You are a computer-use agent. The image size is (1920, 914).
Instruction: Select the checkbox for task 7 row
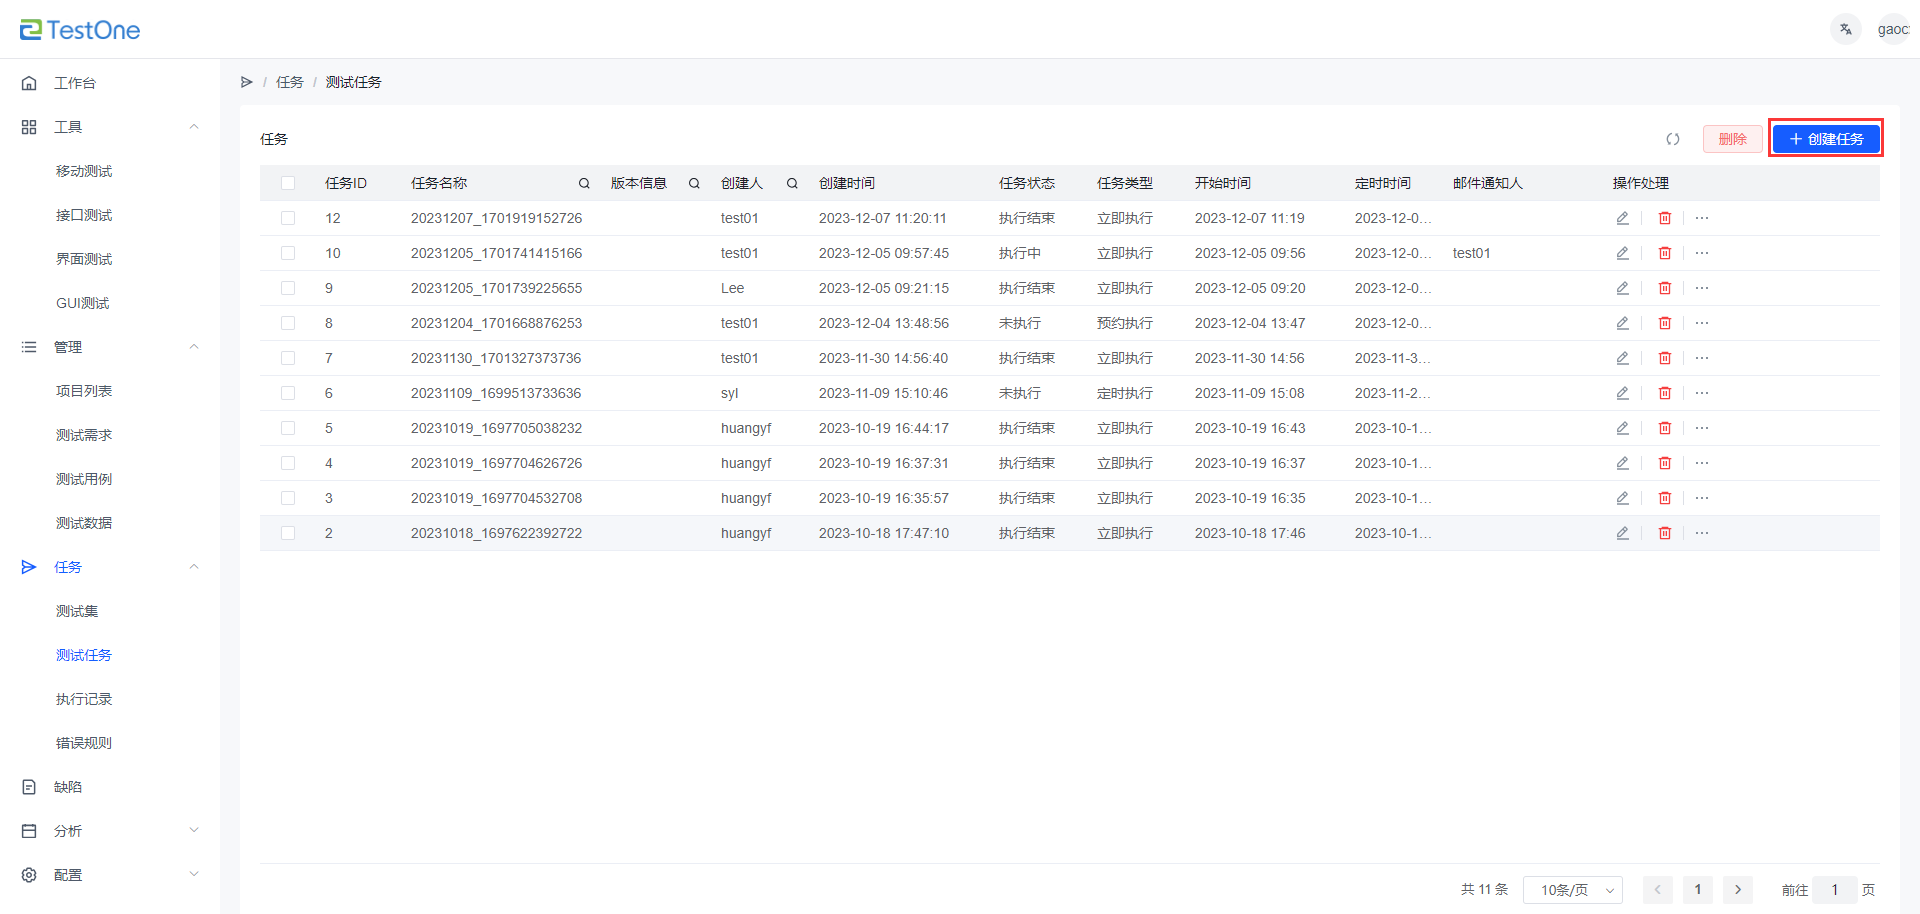(x=288, y=358)
